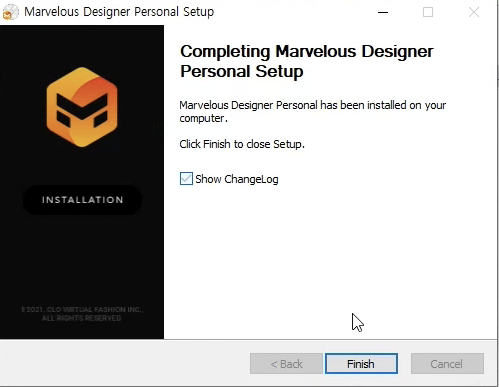Screen dimensions: 499x387
Task: Click the Finish button
Action: [361, 363]
